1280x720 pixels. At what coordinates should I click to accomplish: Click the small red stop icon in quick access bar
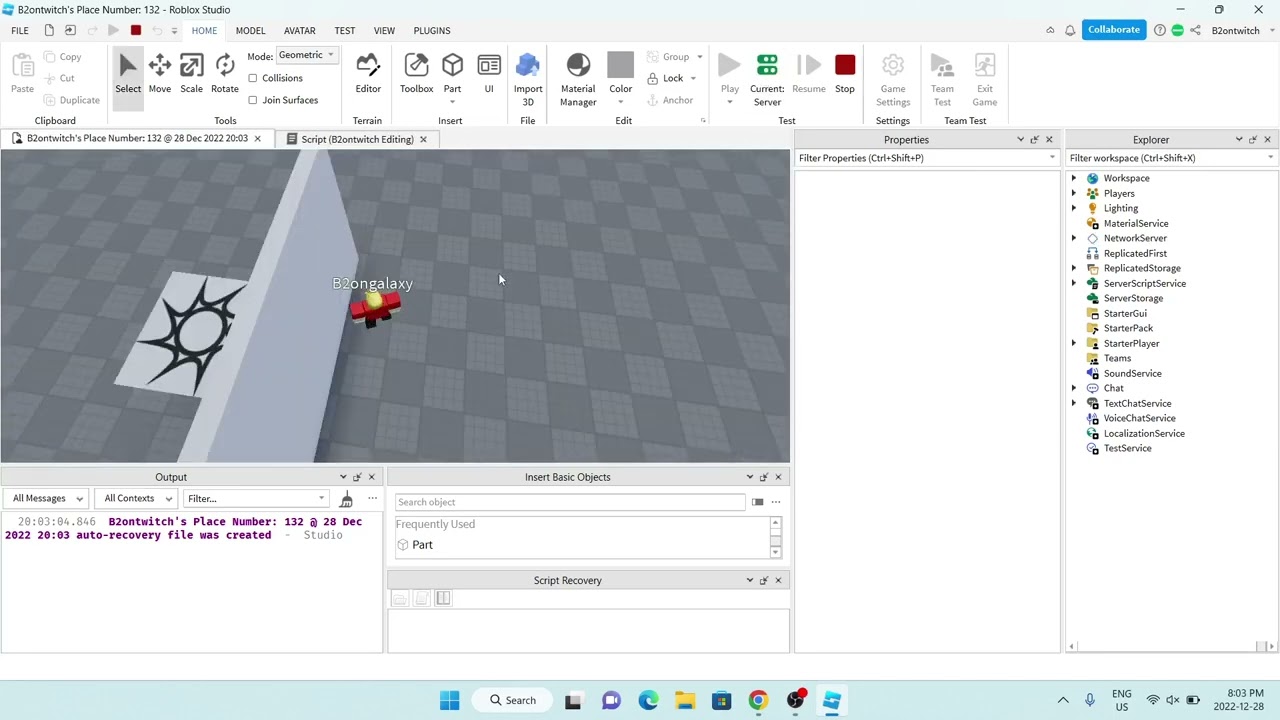[x=136, y=30]
